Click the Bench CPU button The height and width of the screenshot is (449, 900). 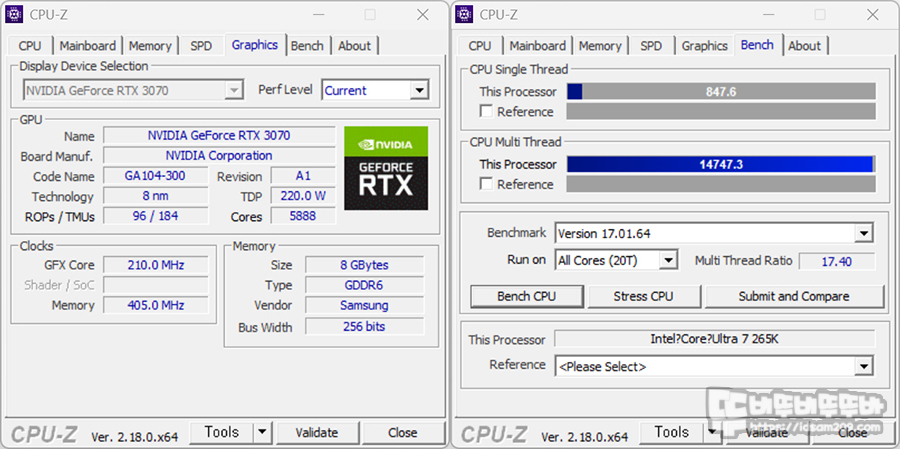(x=526, y=296)
